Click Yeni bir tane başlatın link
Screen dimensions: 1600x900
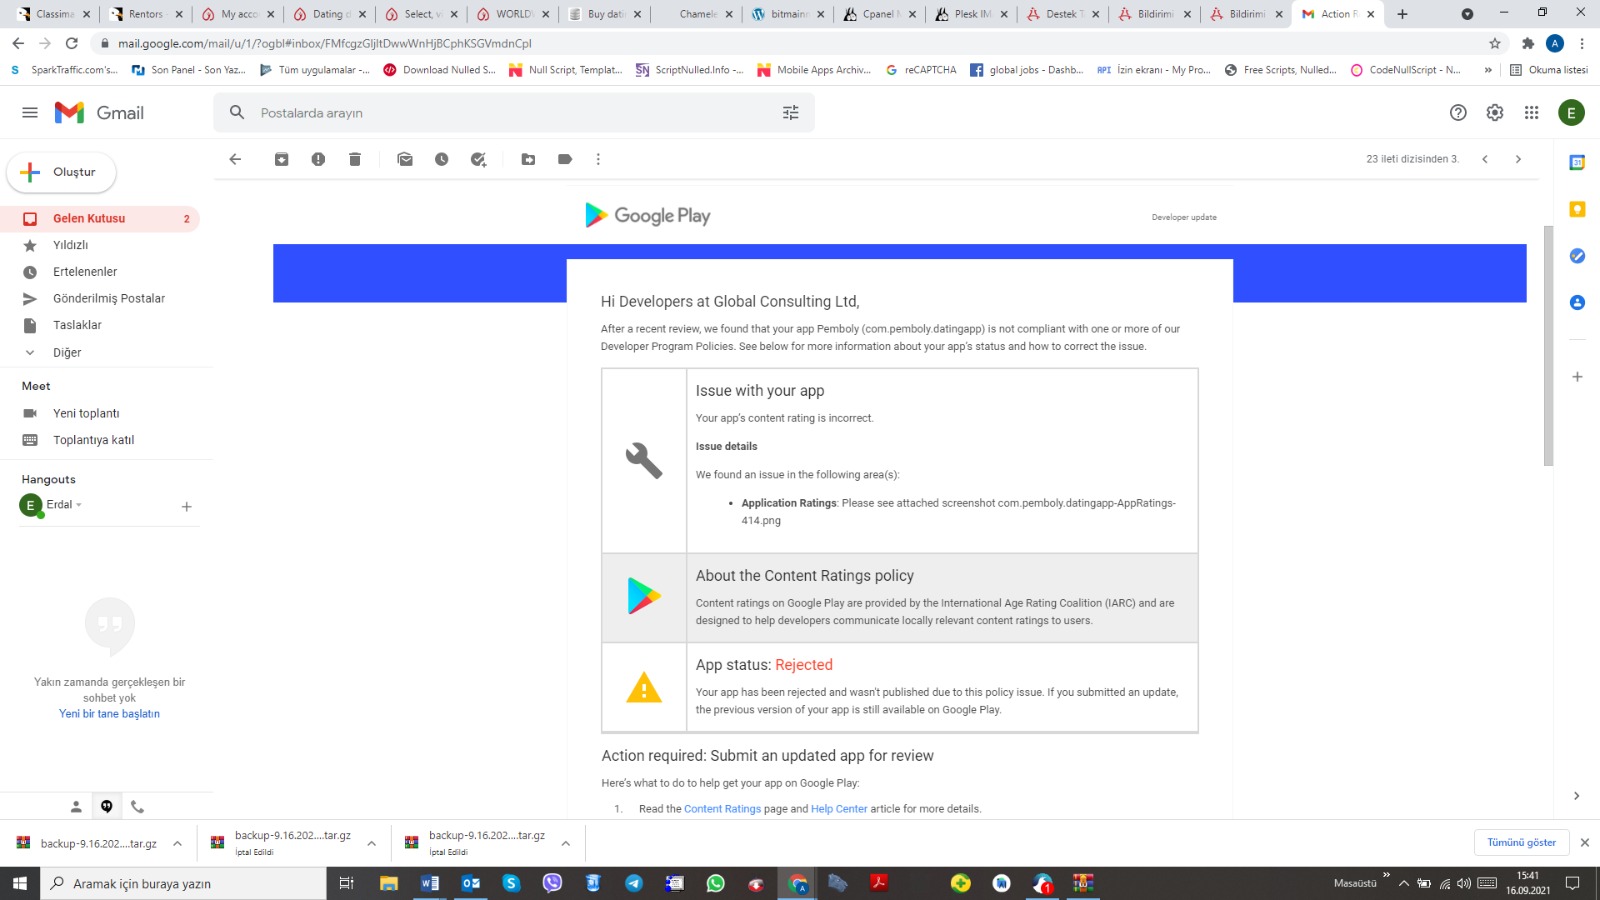[x=109, y=714]
